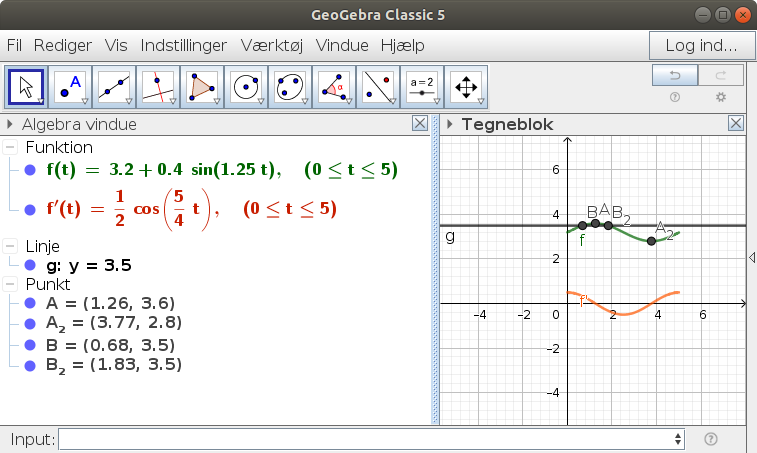Toggle visibility of derivative f'(t)
Screen dimensions: 757x453
[30, 210]
